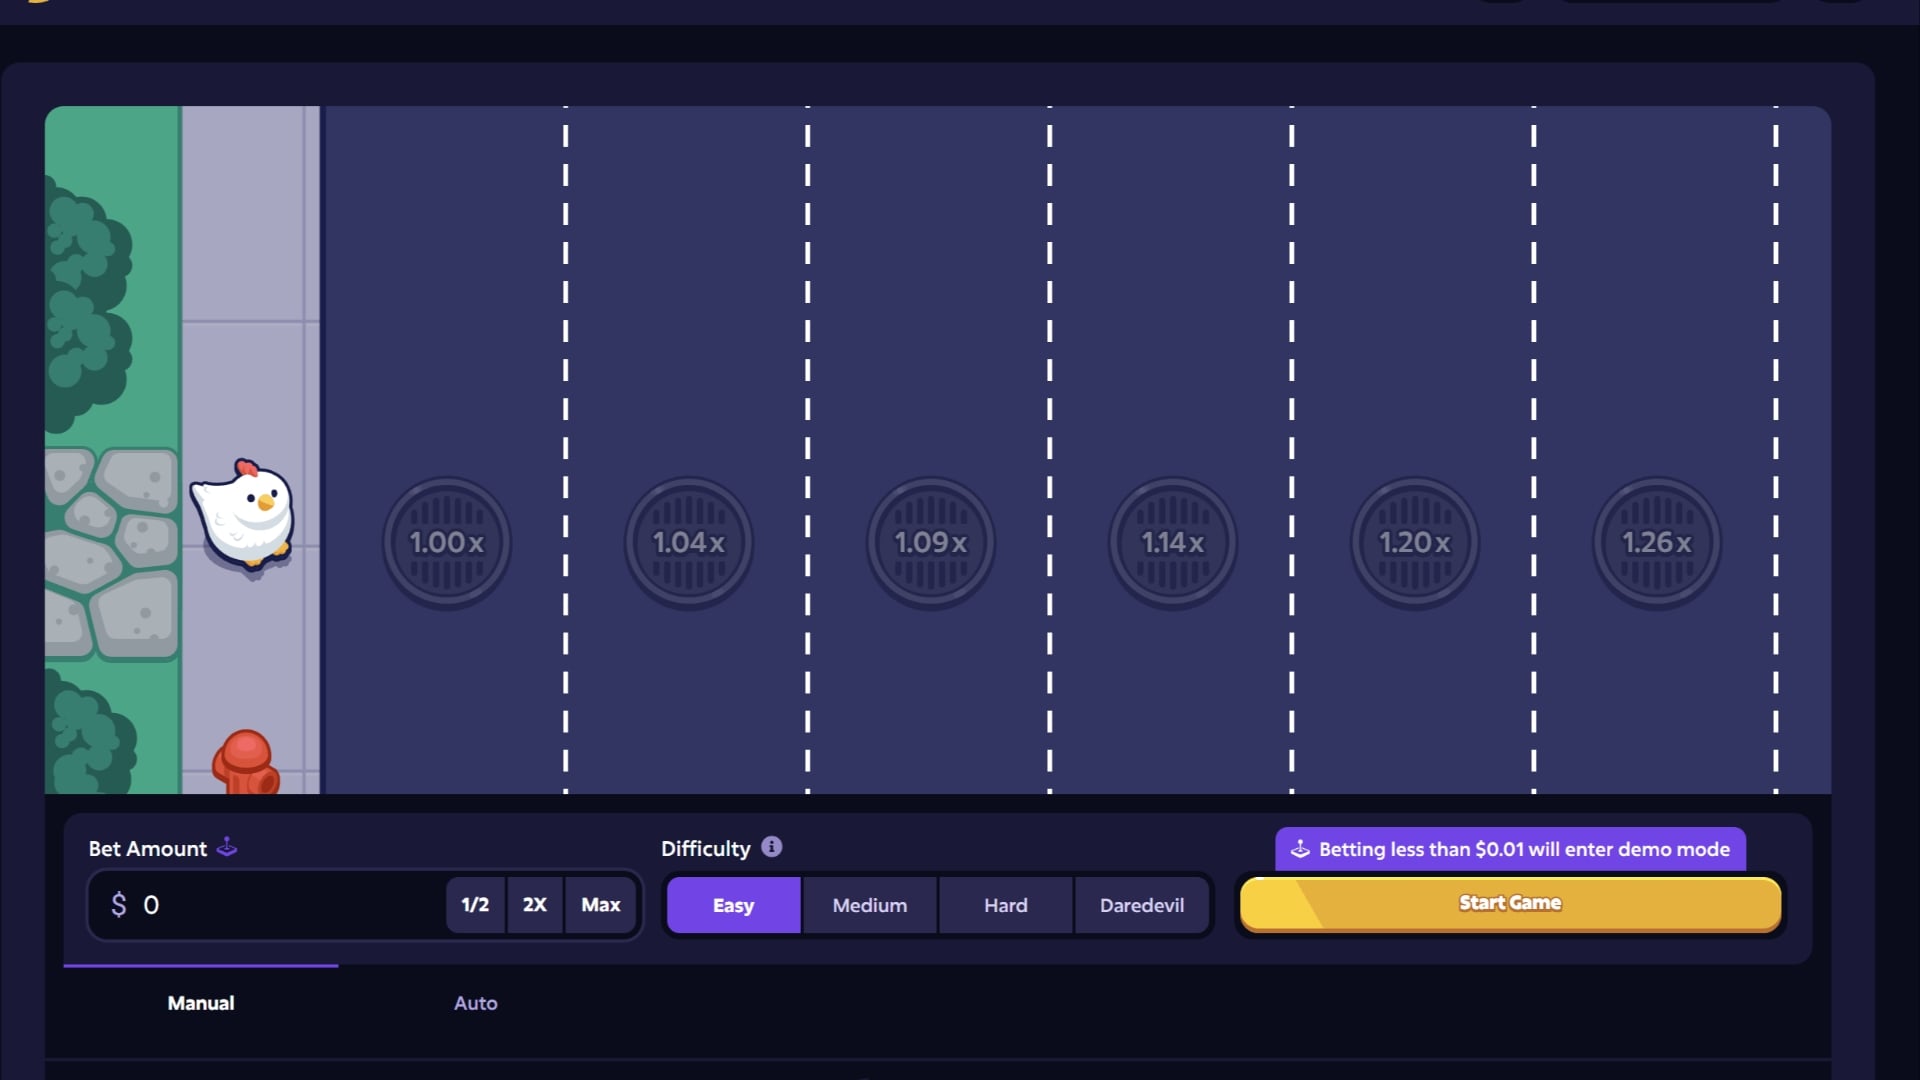
Task: Click the 1.00x manhole cover
Action: 447,543
